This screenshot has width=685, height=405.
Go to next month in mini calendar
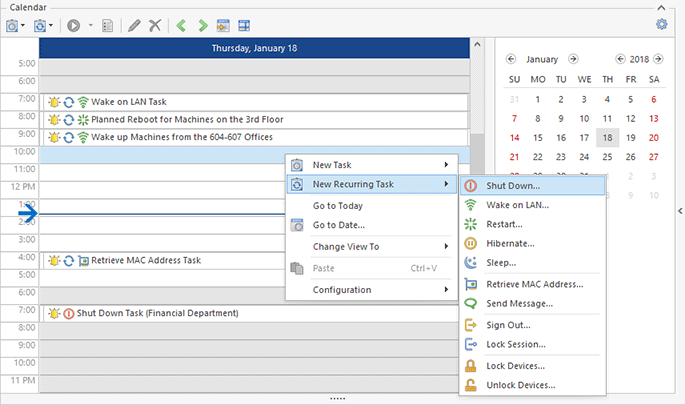click(573, 59)
